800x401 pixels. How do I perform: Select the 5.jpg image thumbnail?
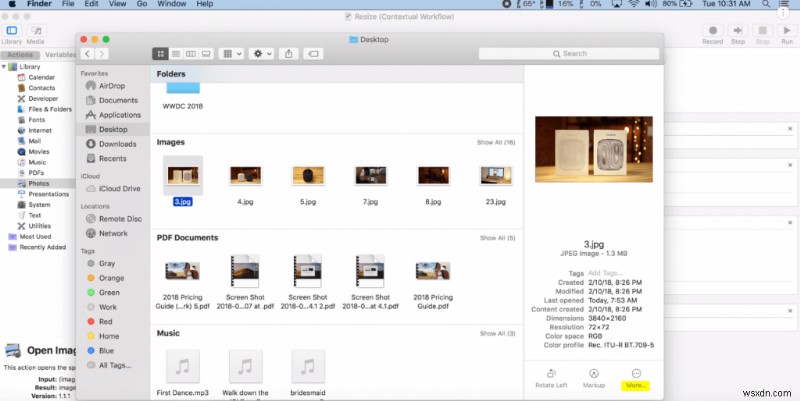pos(308,176)
